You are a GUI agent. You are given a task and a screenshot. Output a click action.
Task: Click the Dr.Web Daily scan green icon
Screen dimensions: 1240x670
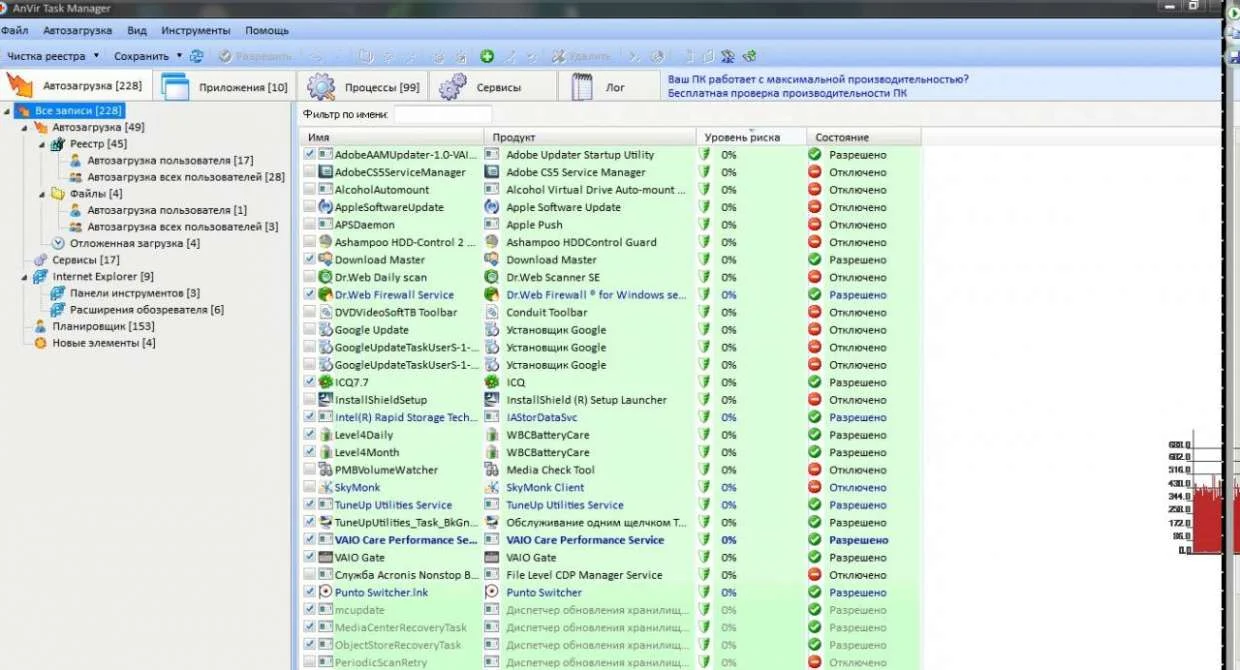(325, 277)
